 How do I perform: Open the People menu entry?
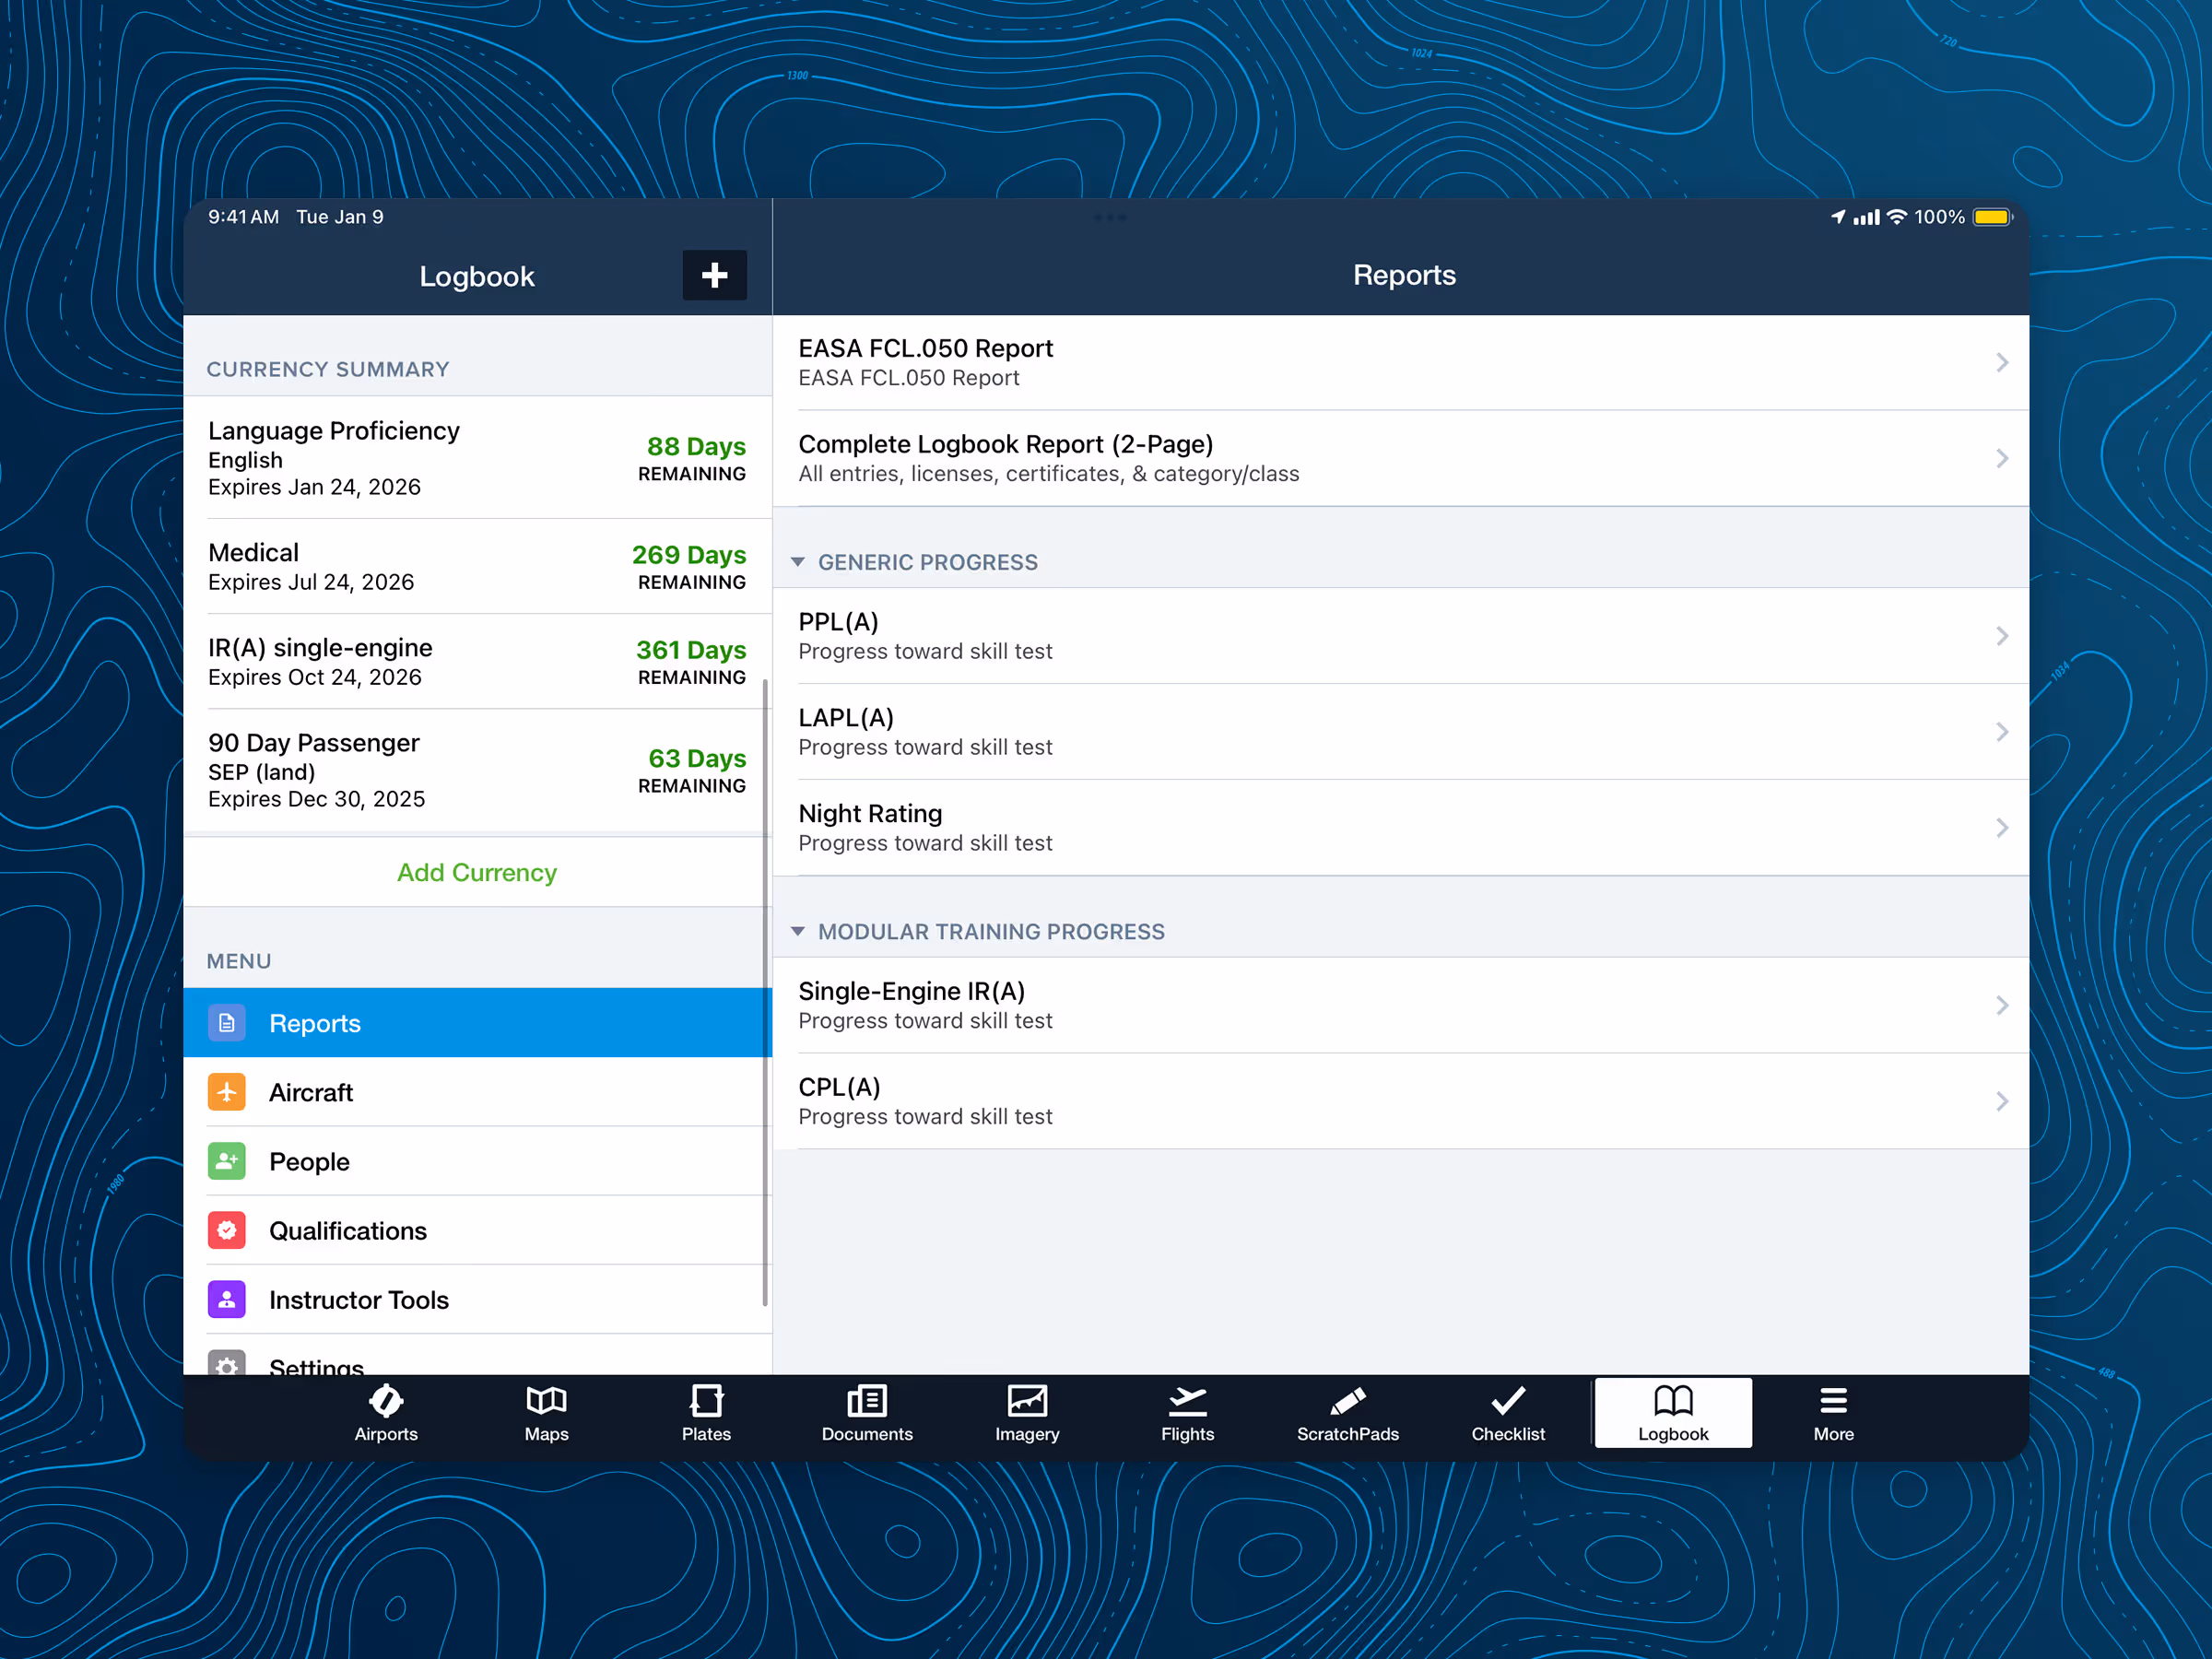[227, 1161]
